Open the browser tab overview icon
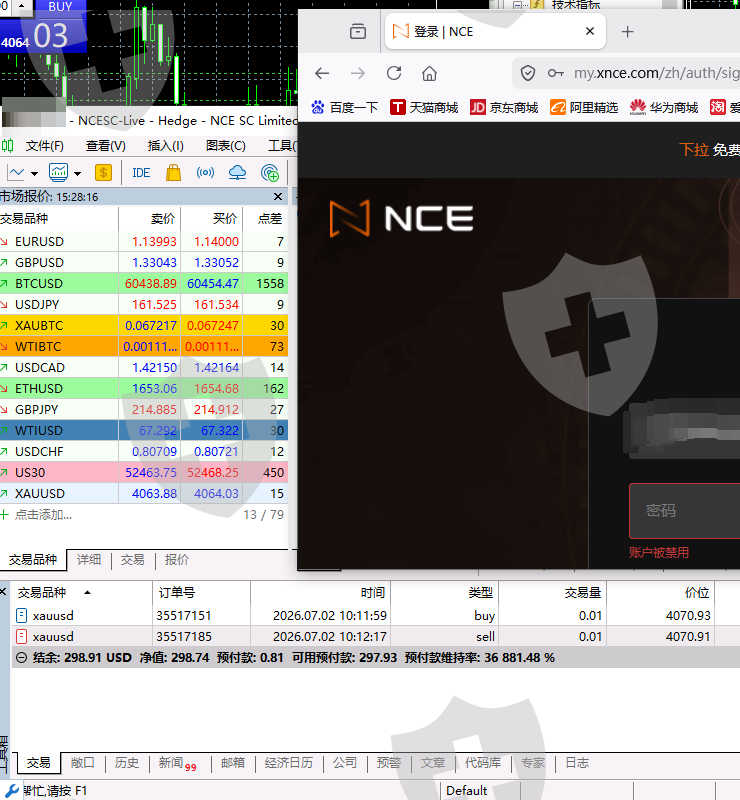This screenshot has height=800, width=740. click(358, 32)
